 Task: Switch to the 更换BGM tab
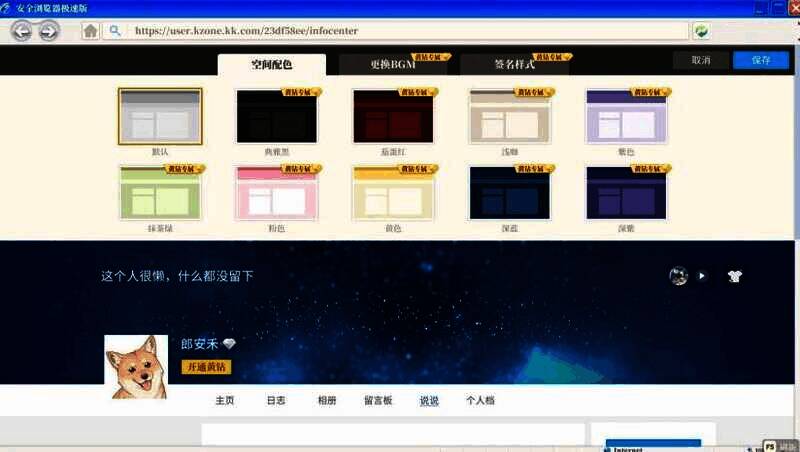point(393,65)
